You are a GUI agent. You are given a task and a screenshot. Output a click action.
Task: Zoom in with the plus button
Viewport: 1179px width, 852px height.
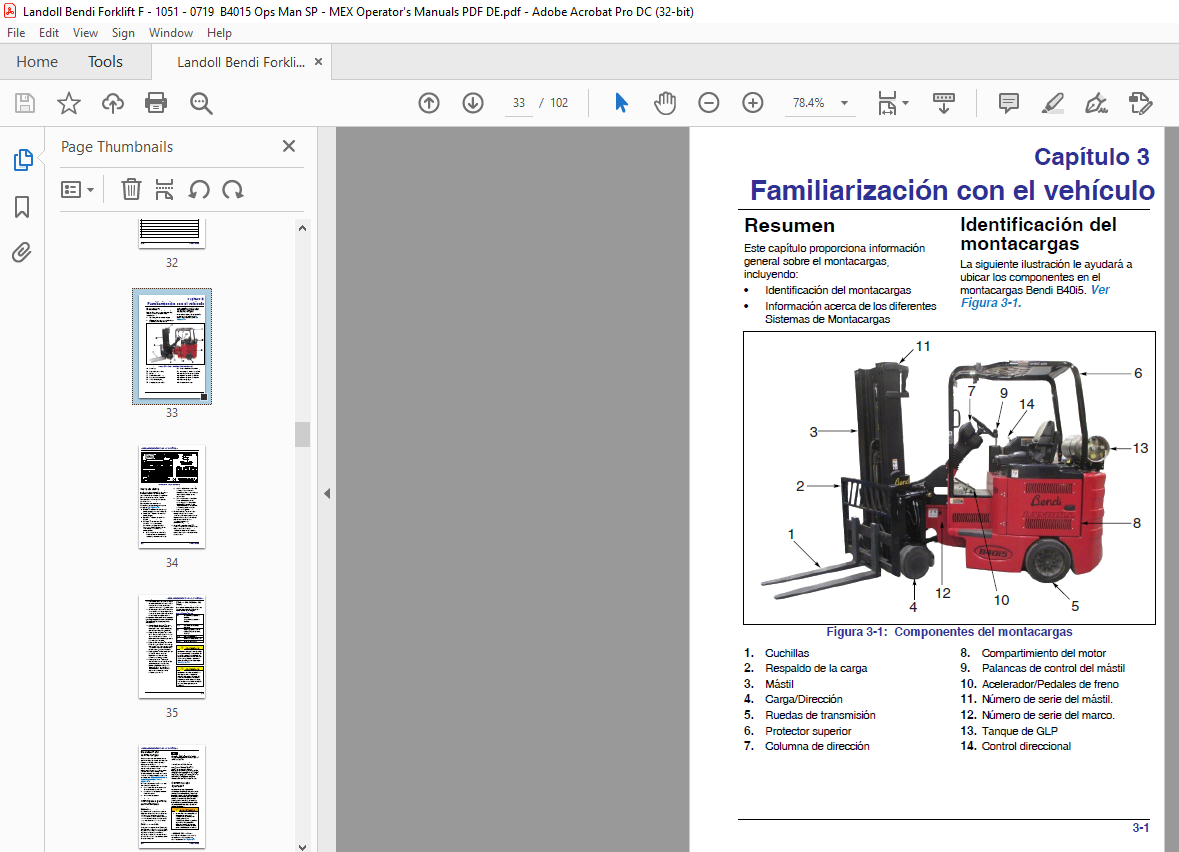tap(753, 103)
